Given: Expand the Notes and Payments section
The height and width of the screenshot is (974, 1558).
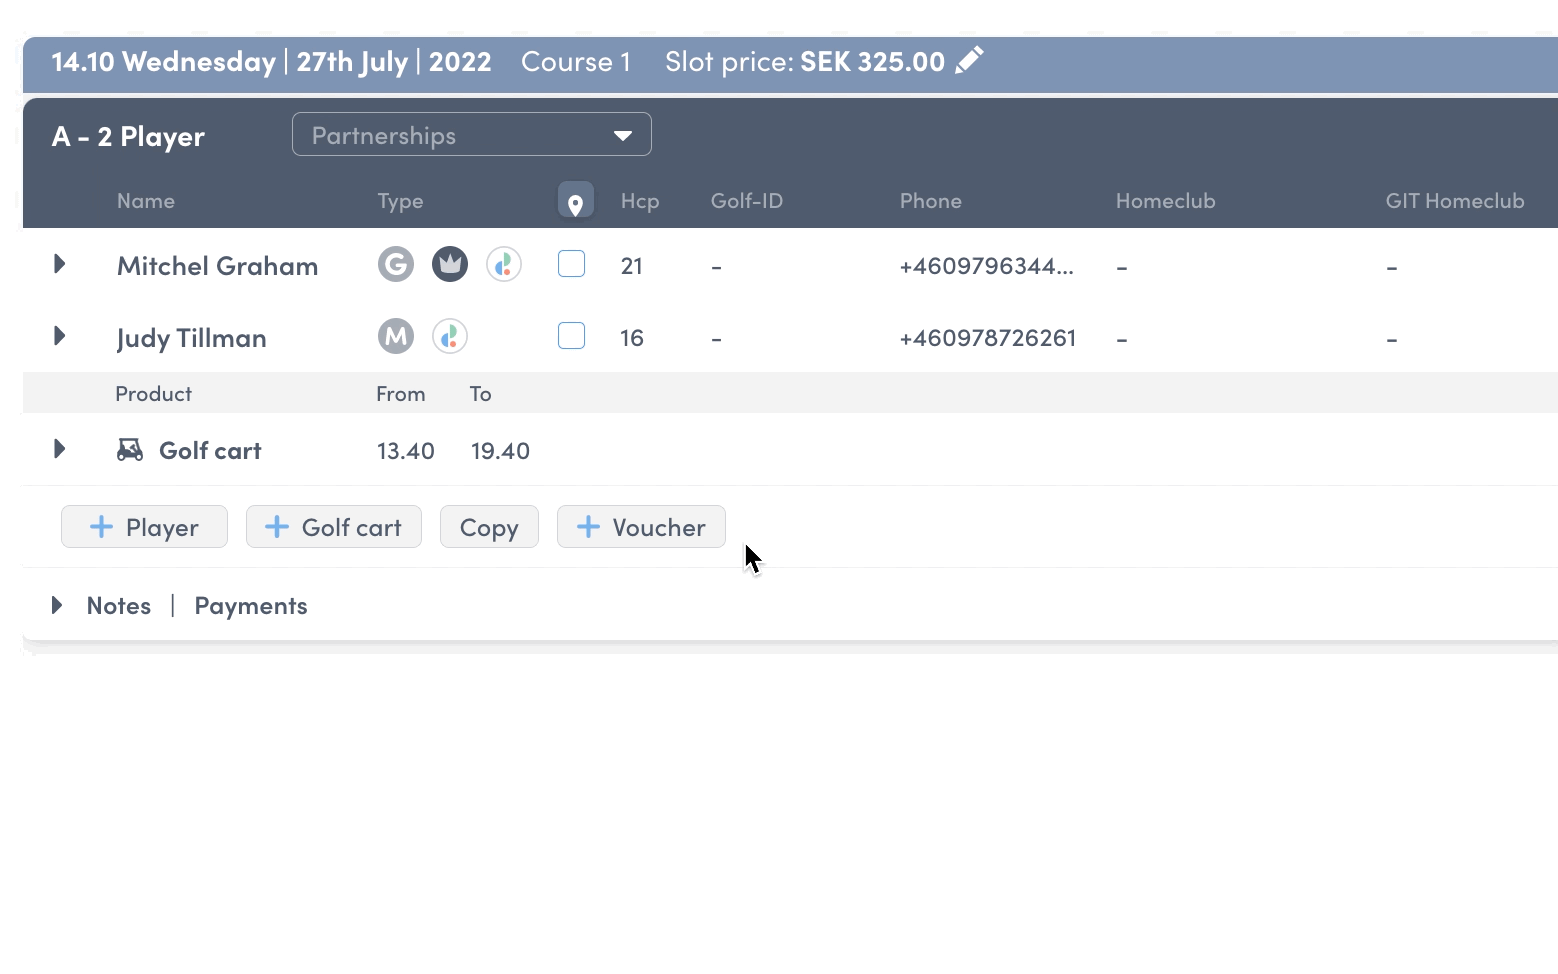Looking at the screenshot, I should (x=57, y=605).
